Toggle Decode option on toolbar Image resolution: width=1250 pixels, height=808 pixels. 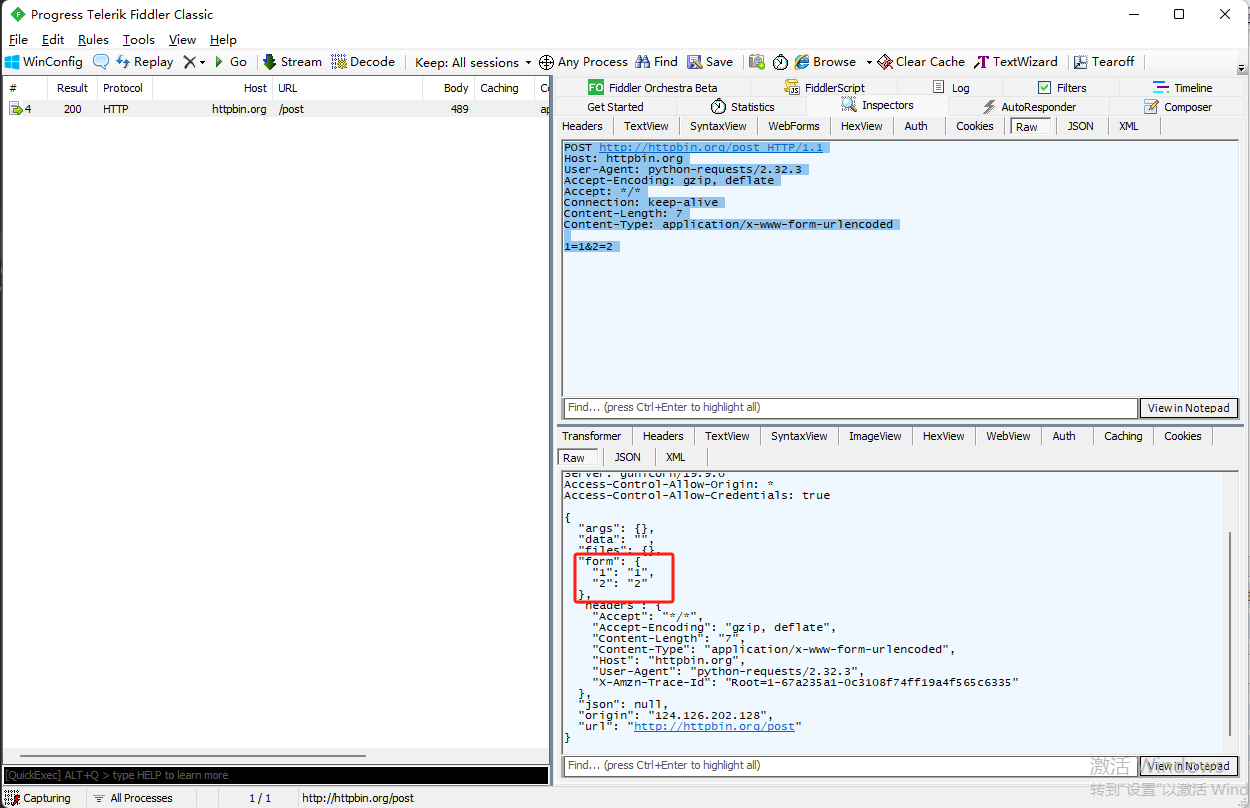click(x=363, y=62)
